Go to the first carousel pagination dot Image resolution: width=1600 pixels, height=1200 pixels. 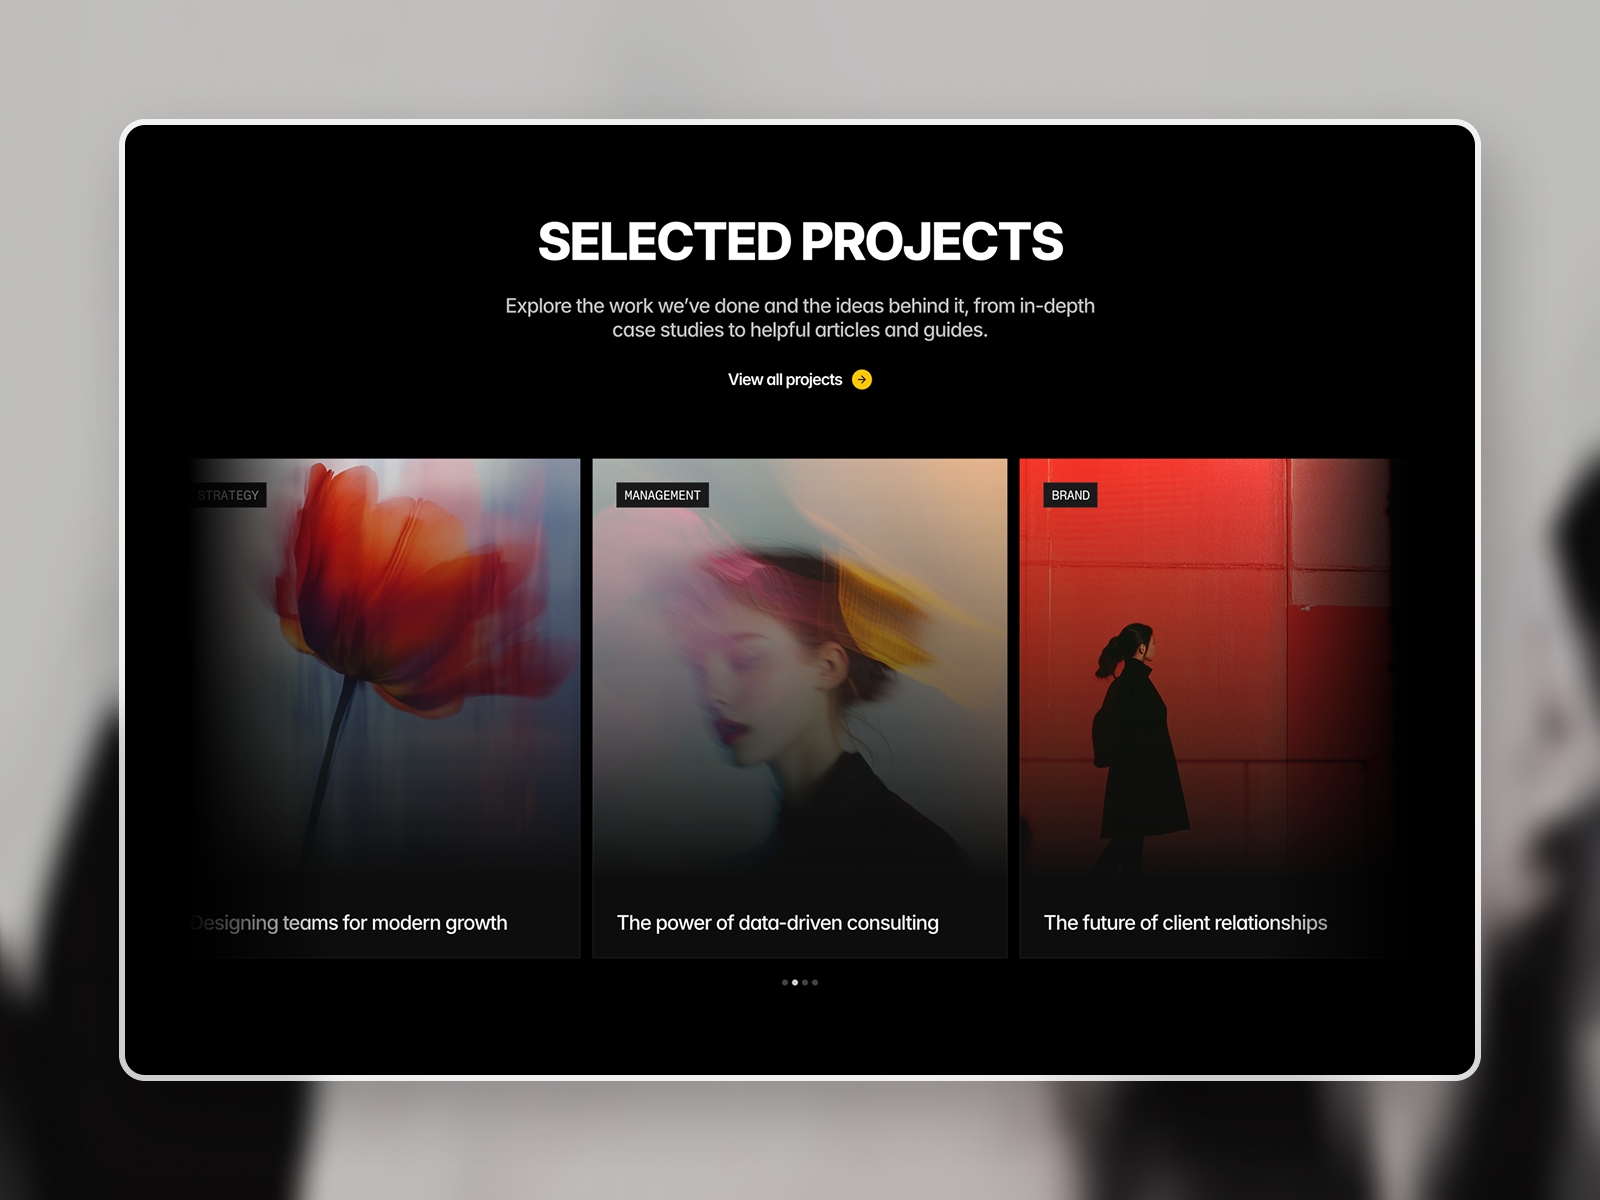pyautogui.click(x=785, y=983)
